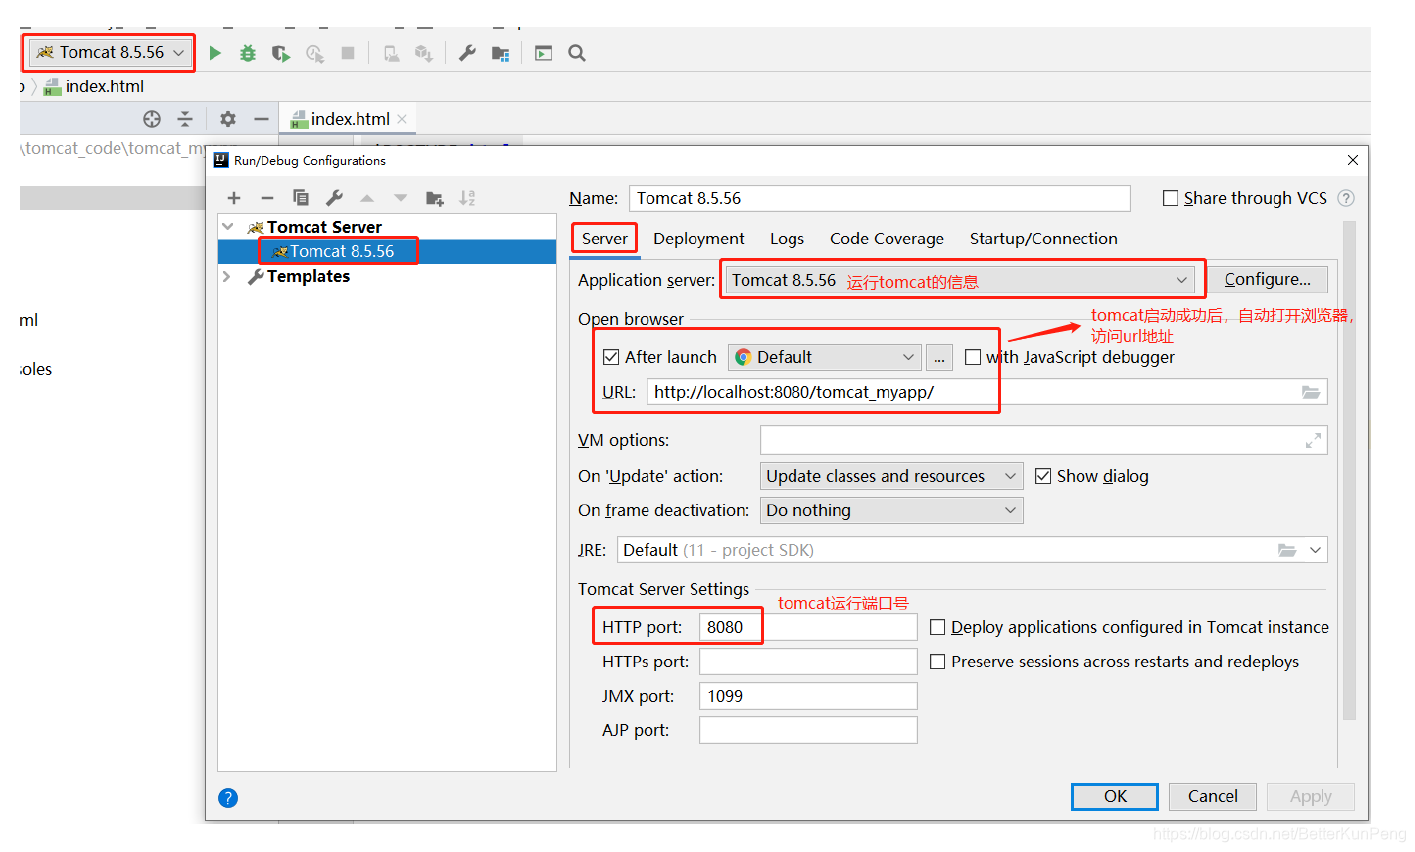
Task: Remove configuration with minus icon in dialog
Action: pyautogui.click(x=267, y=198)
